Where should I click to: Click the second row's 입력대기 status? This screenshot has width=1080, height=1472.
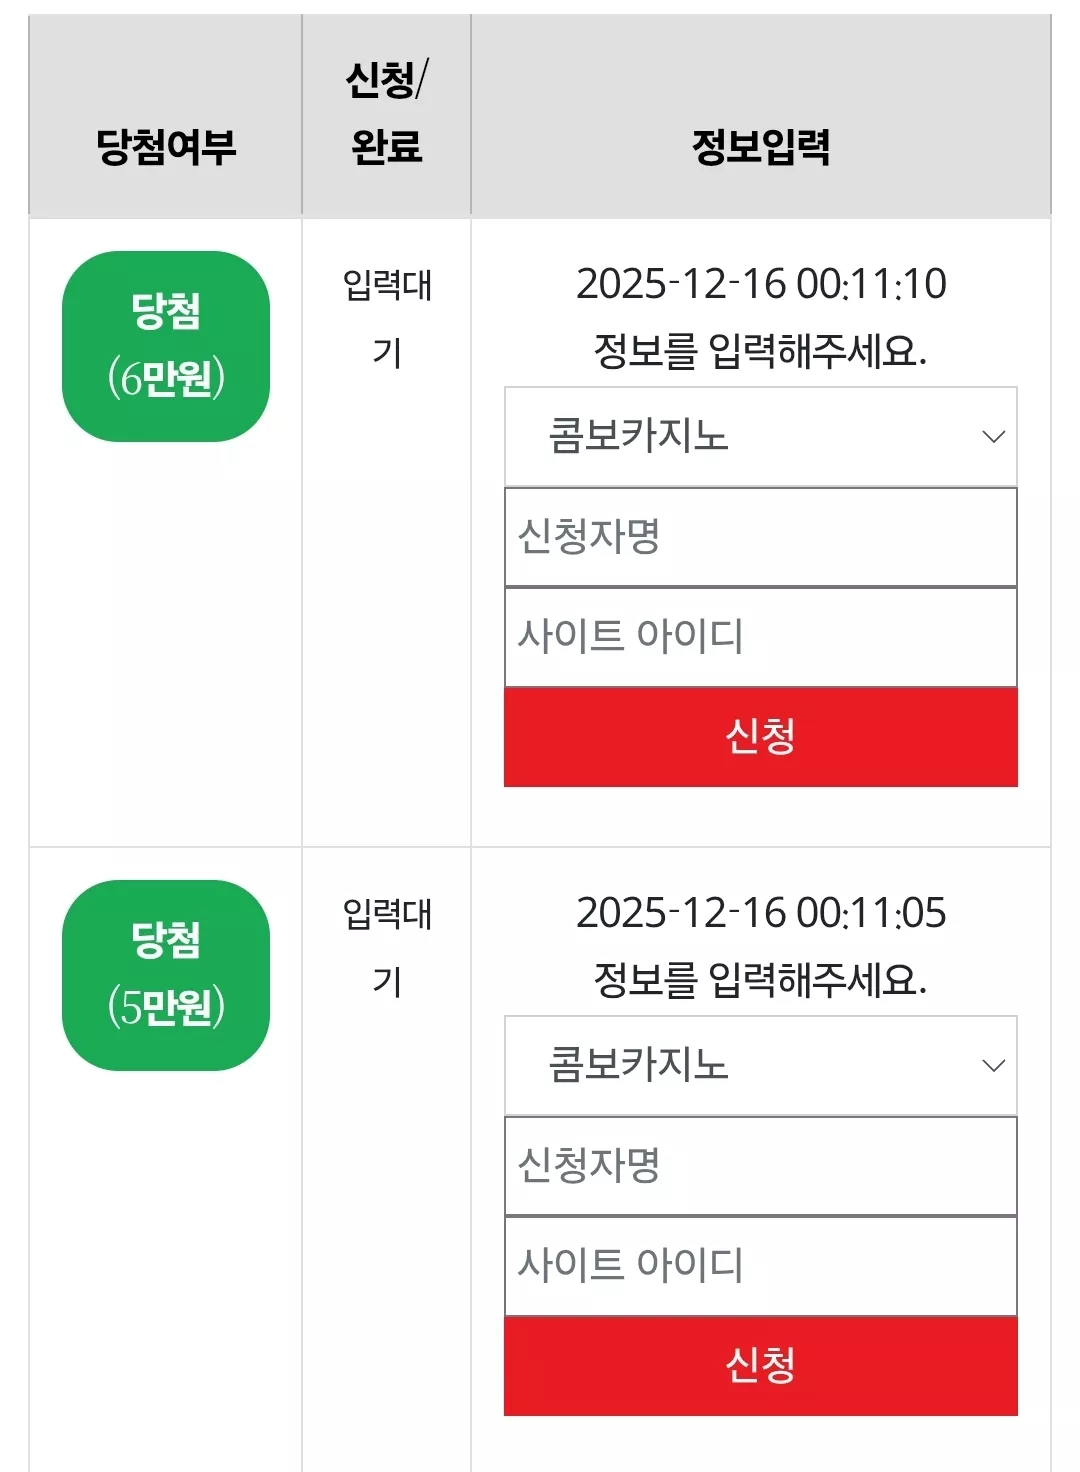[387, 947]
